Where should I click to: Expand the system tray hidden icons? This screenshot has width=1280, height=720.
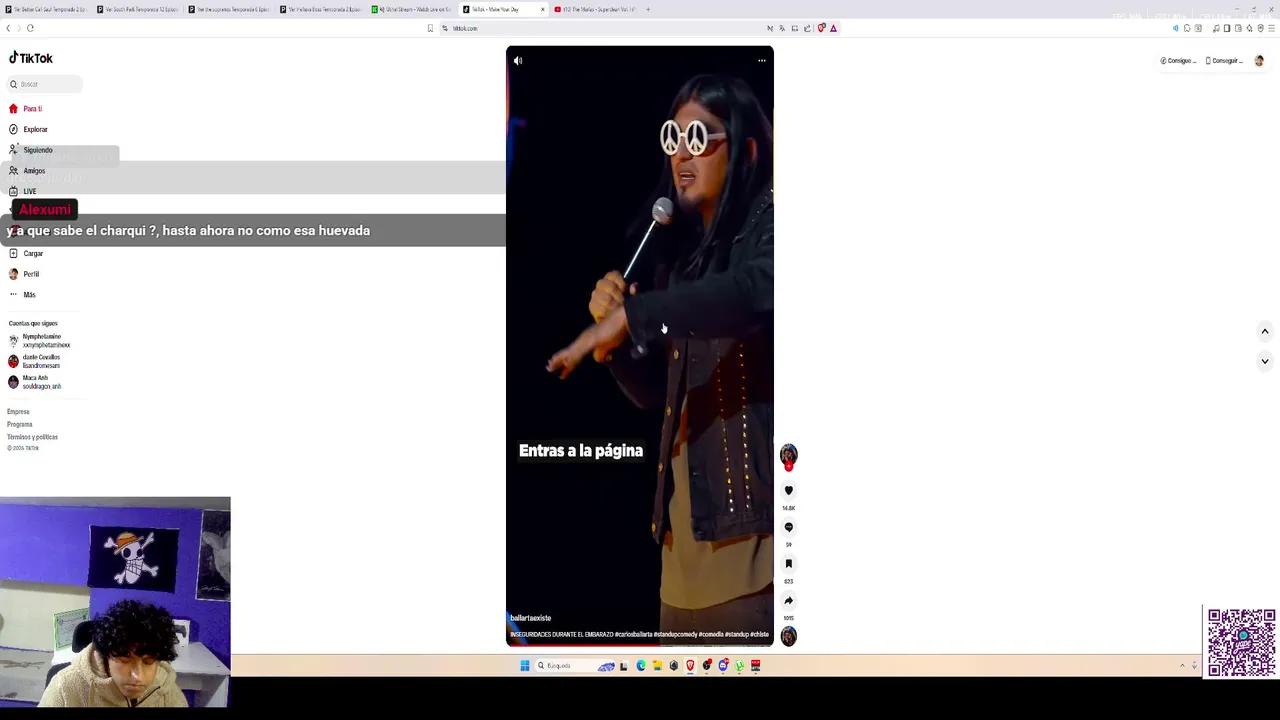tap(1182, 666)
